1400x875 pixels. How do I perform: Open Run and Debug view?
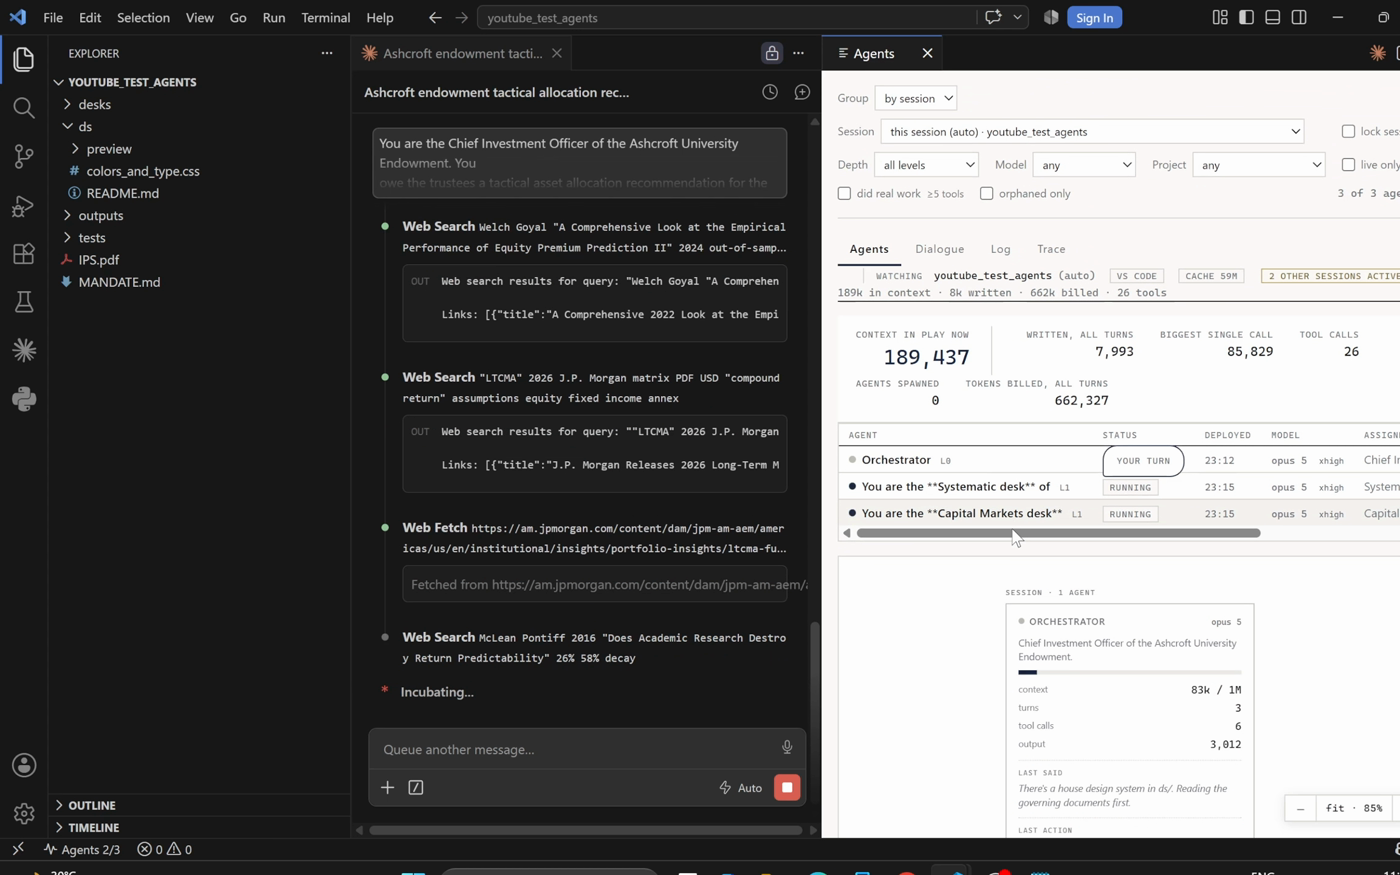24,205
